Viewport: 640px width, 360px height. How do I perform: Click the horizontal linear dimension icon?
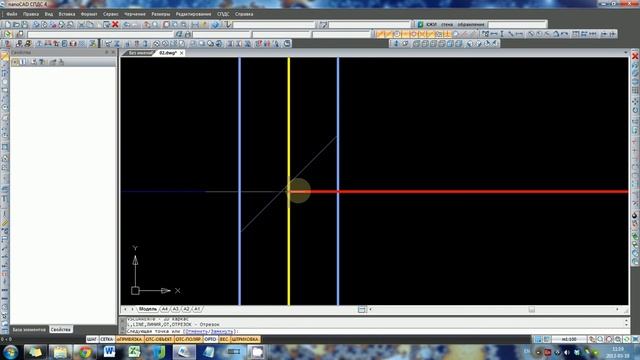coord(493,34)
